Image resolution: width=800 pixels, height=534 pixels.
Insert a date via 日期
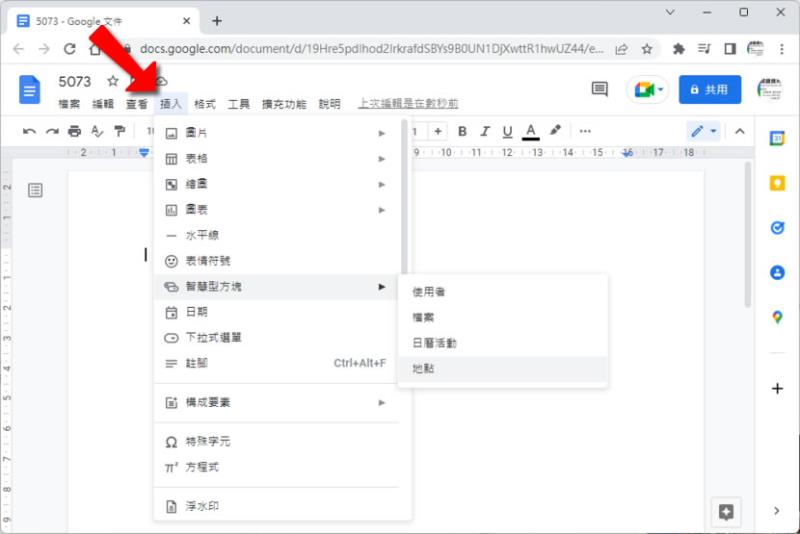click(x=276, y=312)
